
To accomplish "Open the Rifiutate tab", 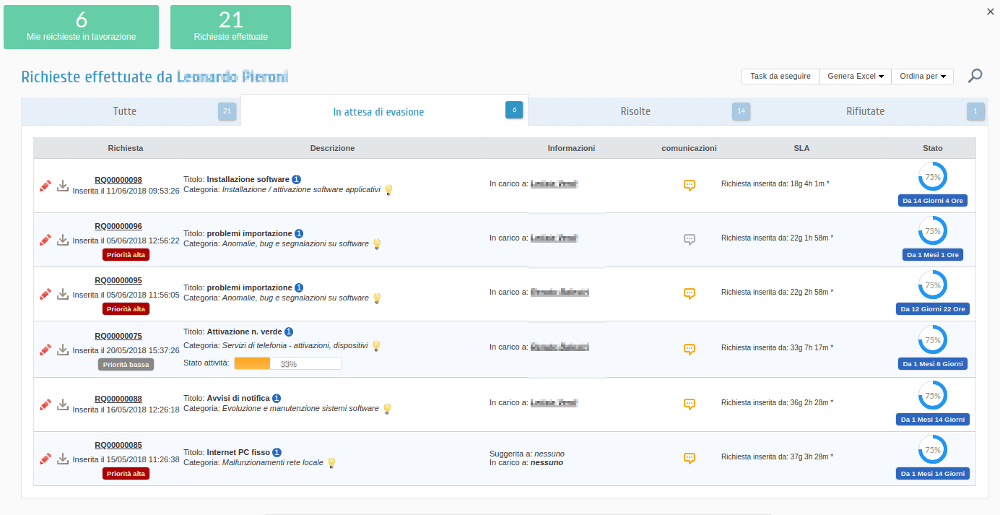I will [871, 112].
